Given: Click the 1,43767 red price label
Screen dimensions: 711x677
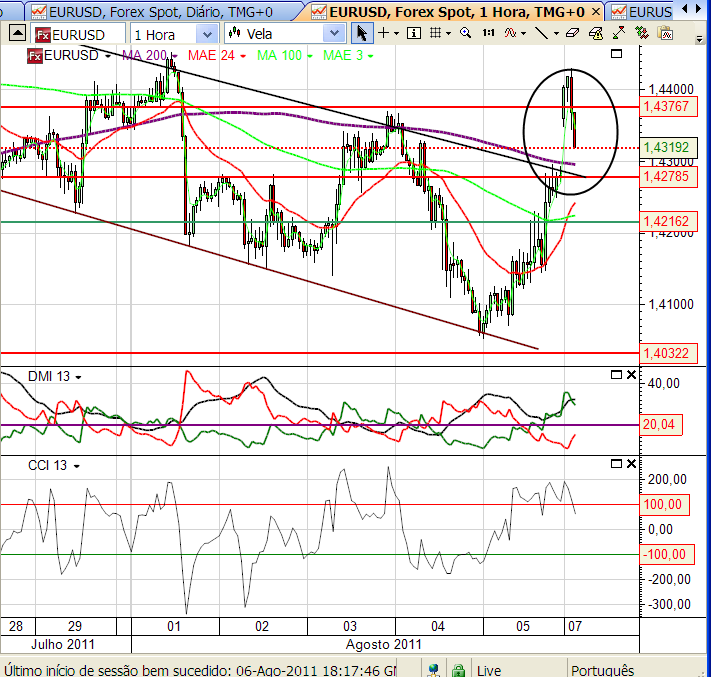Looking at the screenshot, I should point(668,107).
